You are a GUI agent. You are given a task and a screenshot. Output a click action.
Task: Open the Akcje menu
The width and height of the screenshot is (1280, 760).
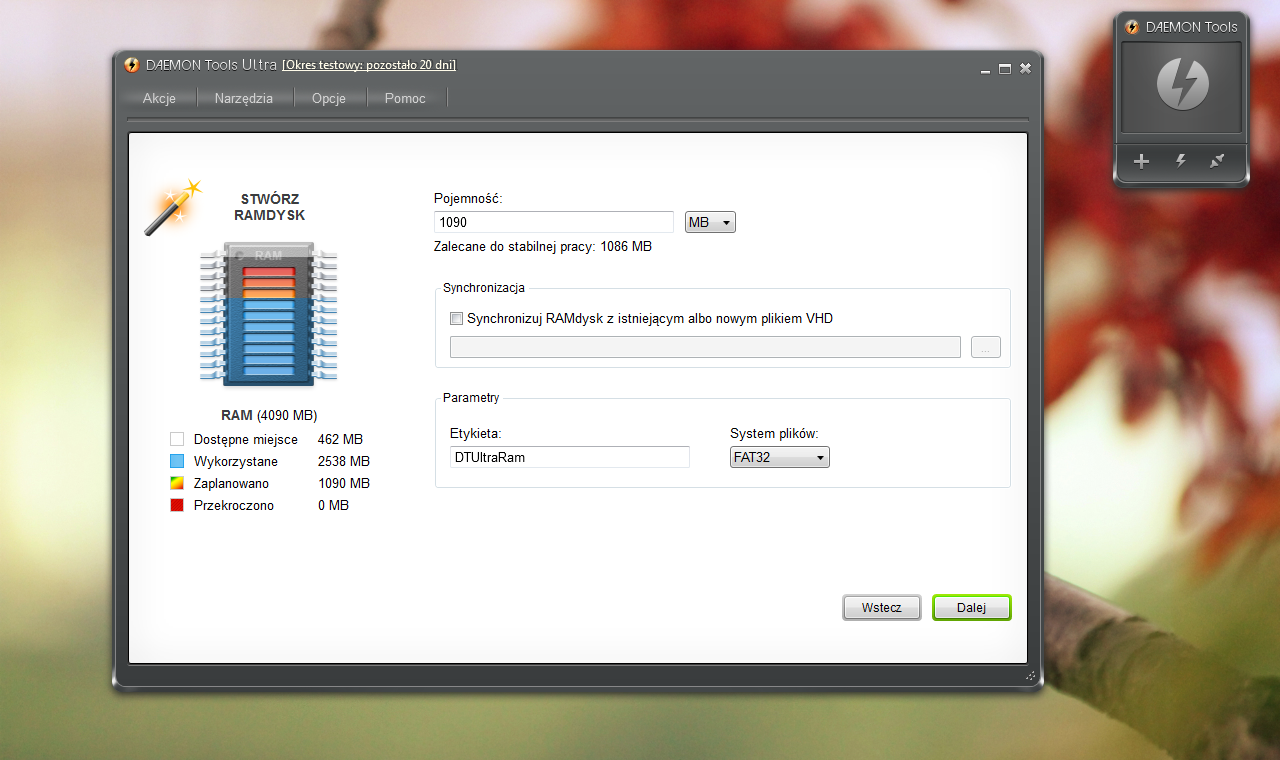159,98
